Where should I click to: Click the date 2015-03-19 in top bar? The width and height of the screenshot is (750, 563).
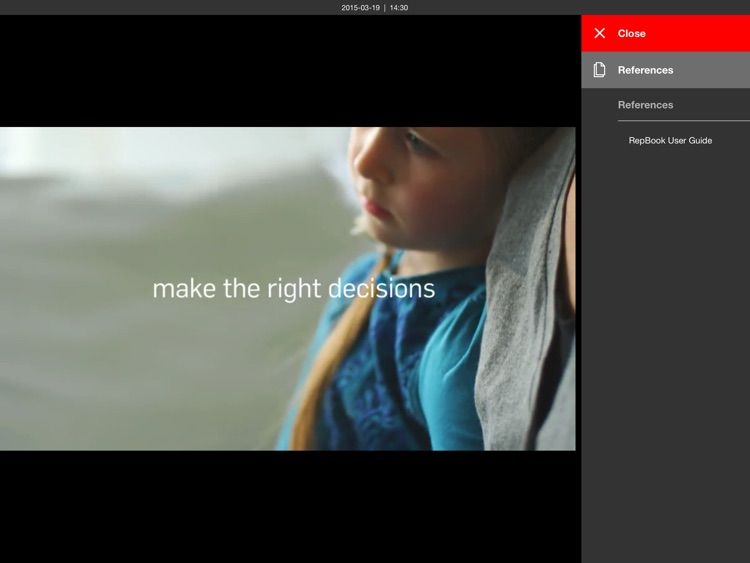point(361,8)
